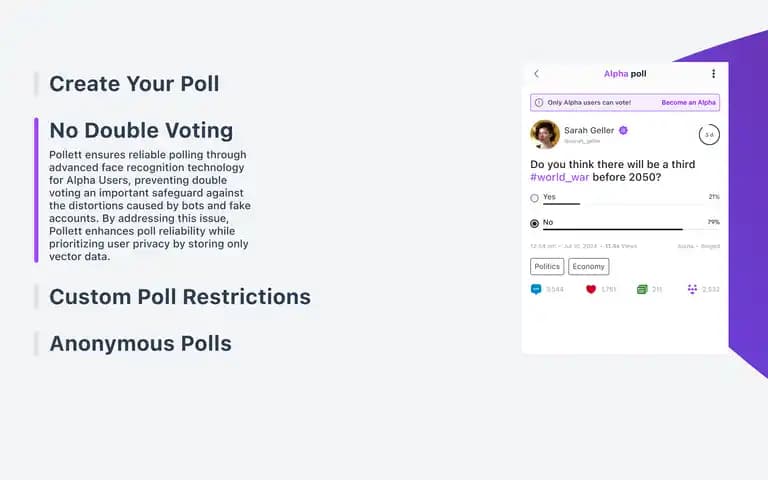Click the blue comments icon

(536, 289)
